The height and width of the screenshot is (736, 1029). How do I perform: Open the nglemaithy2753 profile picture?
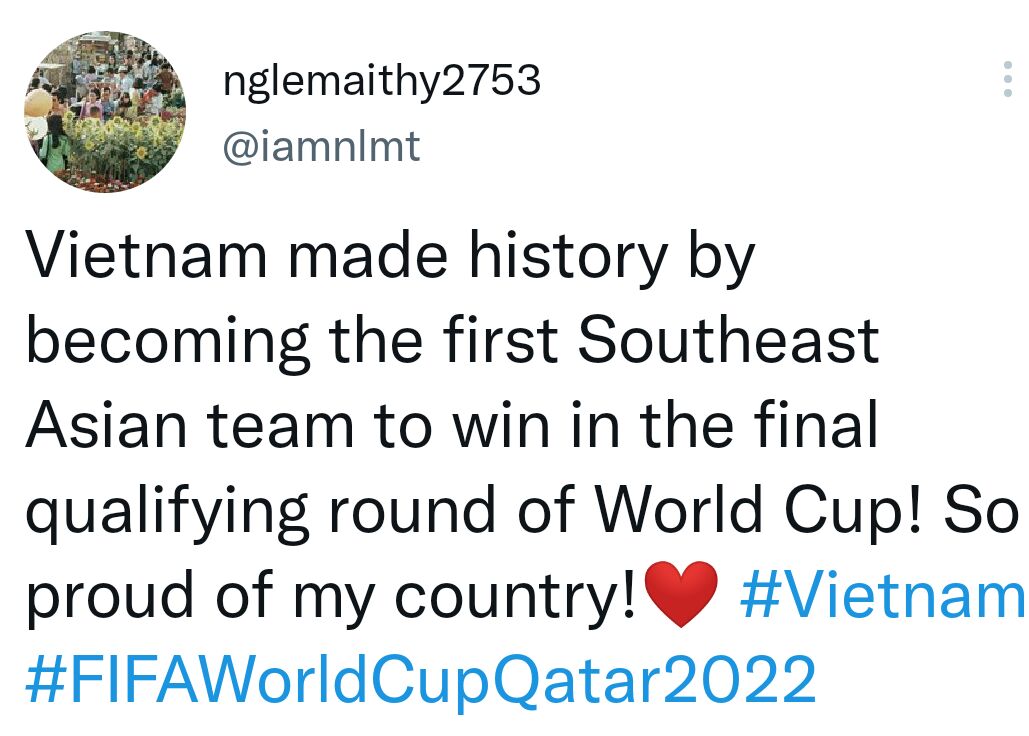(104, 110)
